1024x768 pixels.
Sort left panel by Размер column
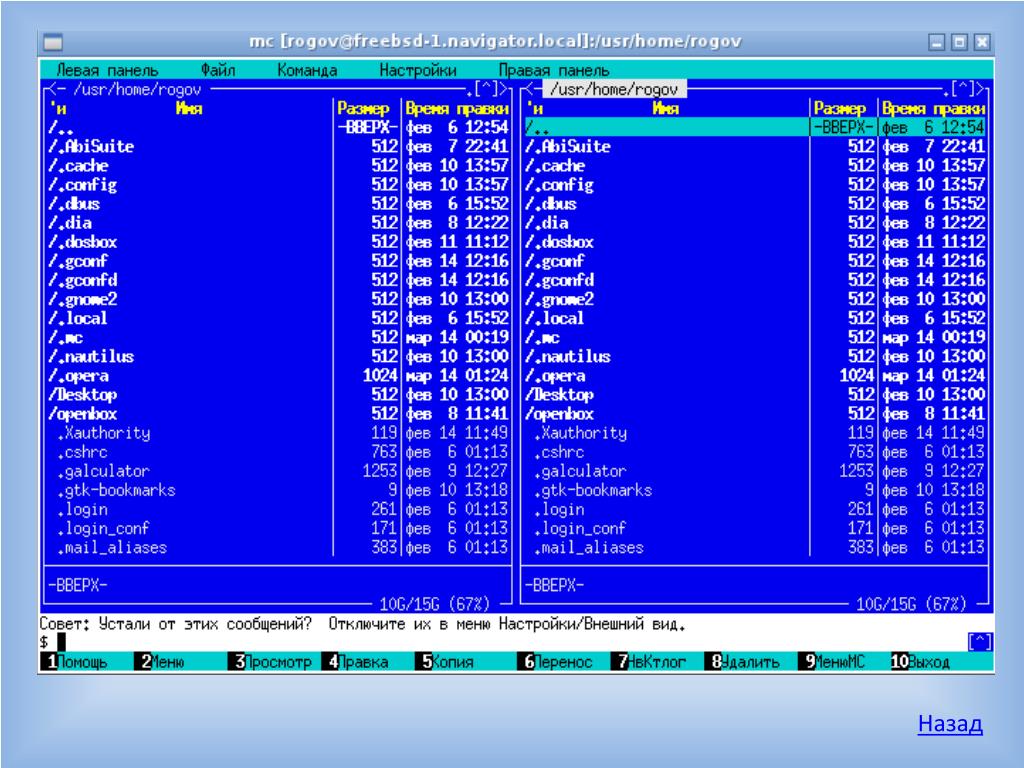[x=363, y=108]
